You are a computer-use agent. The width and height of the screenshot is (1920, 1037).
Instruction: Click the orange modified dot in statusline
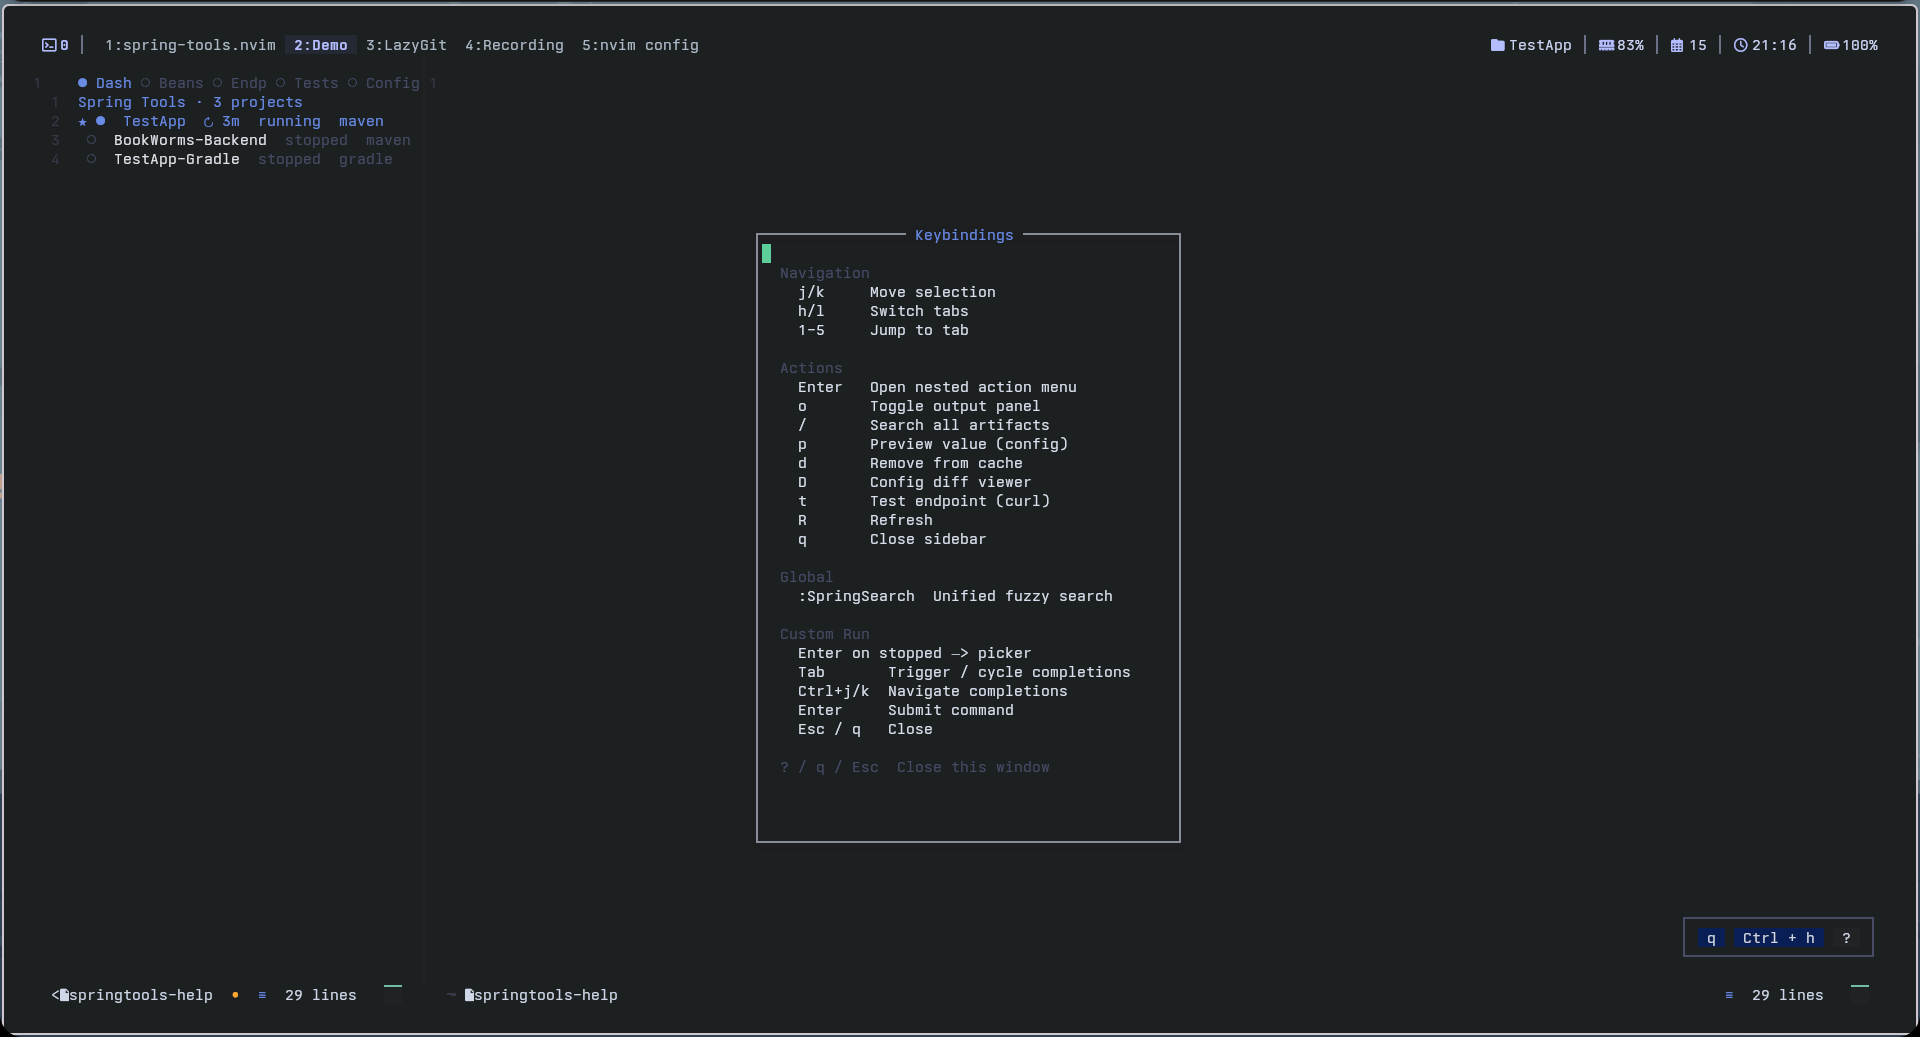[235, 995]
